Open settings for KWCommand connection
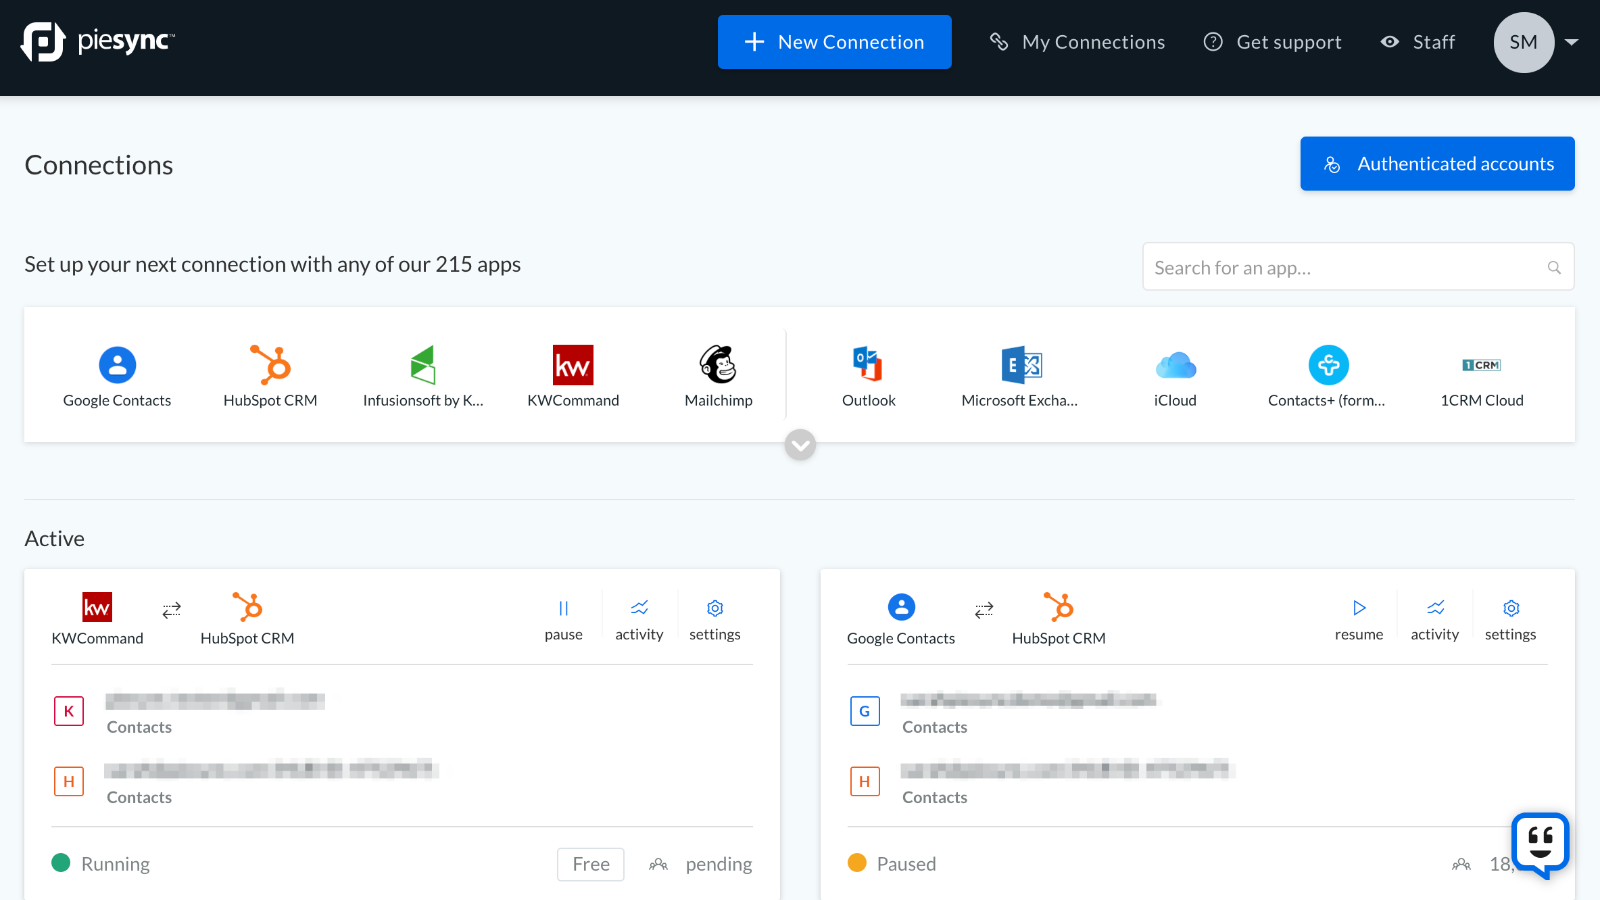1600x900 pixels. (x=715, y=620)
